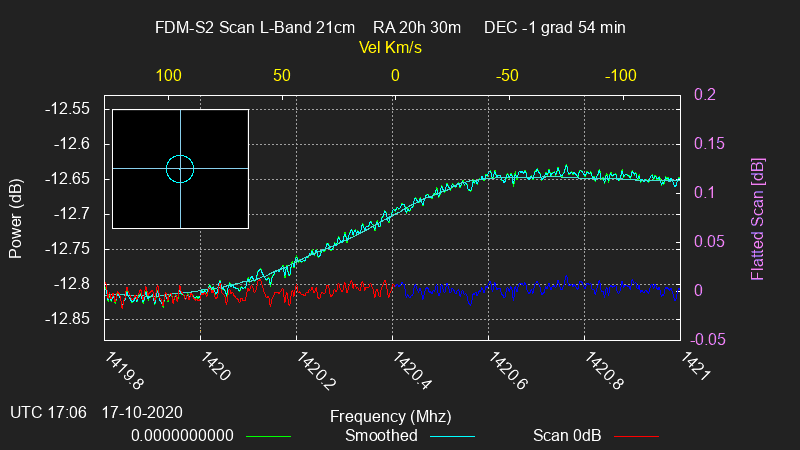The height and width of the screenshot is (450, 800).
Task: Click the flatted scan tick '0.1'
Action: pos(705,192)
